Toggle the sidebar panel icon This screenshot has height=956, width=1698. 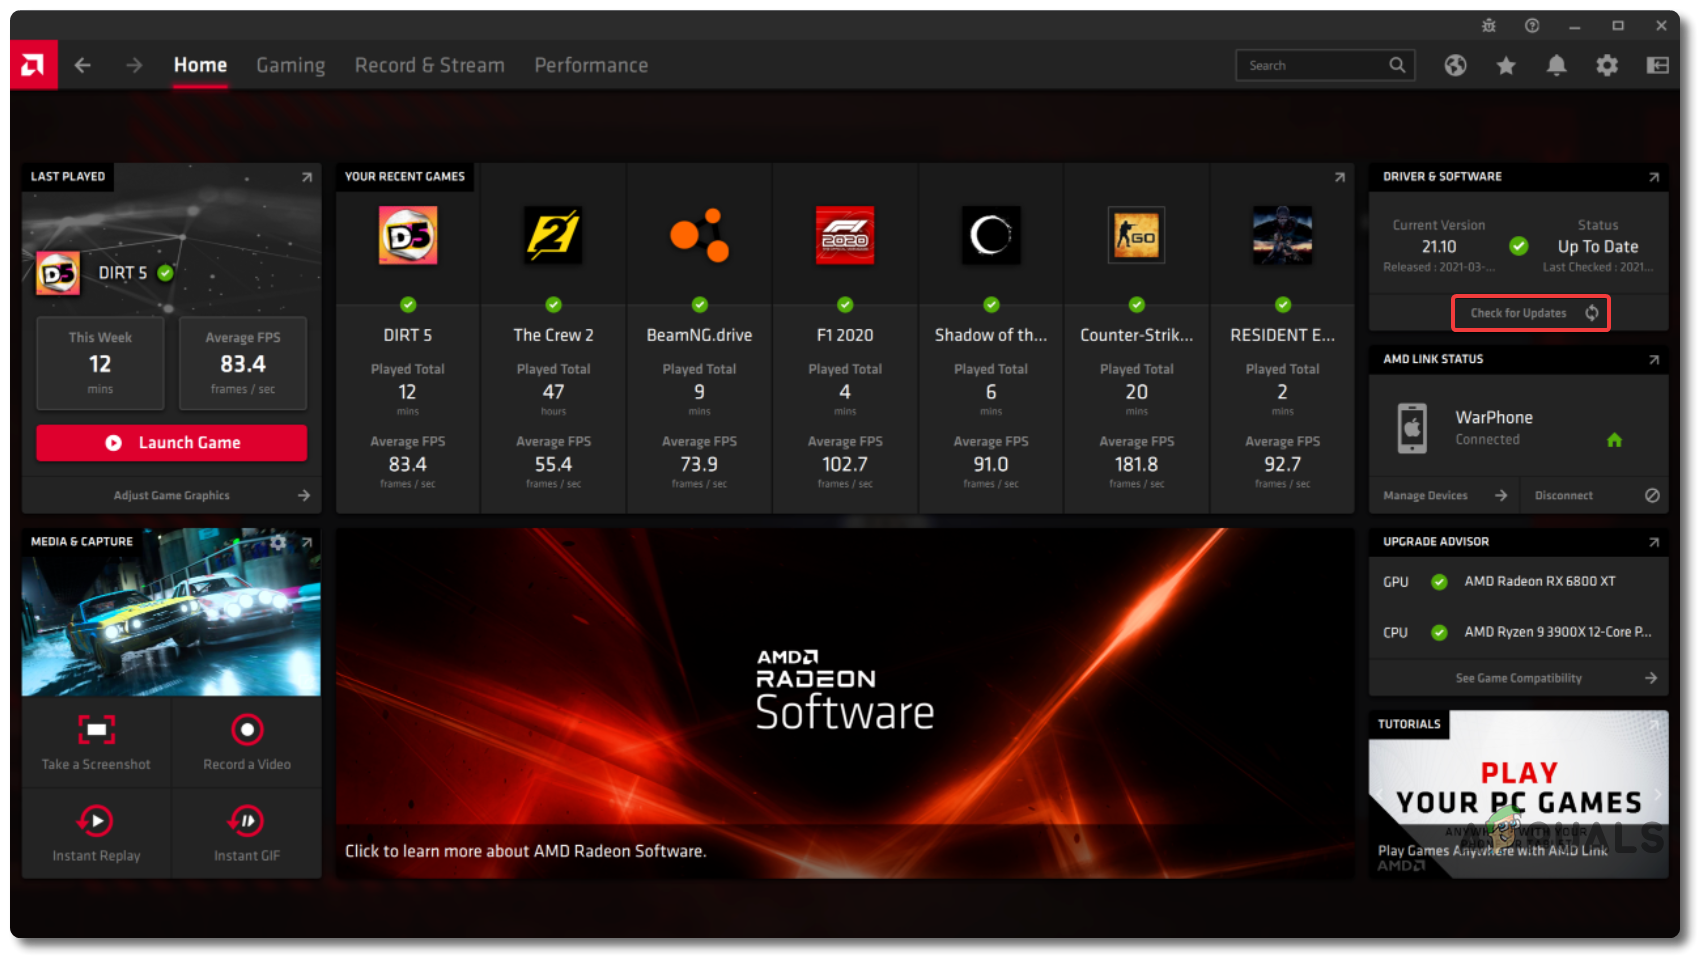pyautogui.click(x=1657, y=66)
